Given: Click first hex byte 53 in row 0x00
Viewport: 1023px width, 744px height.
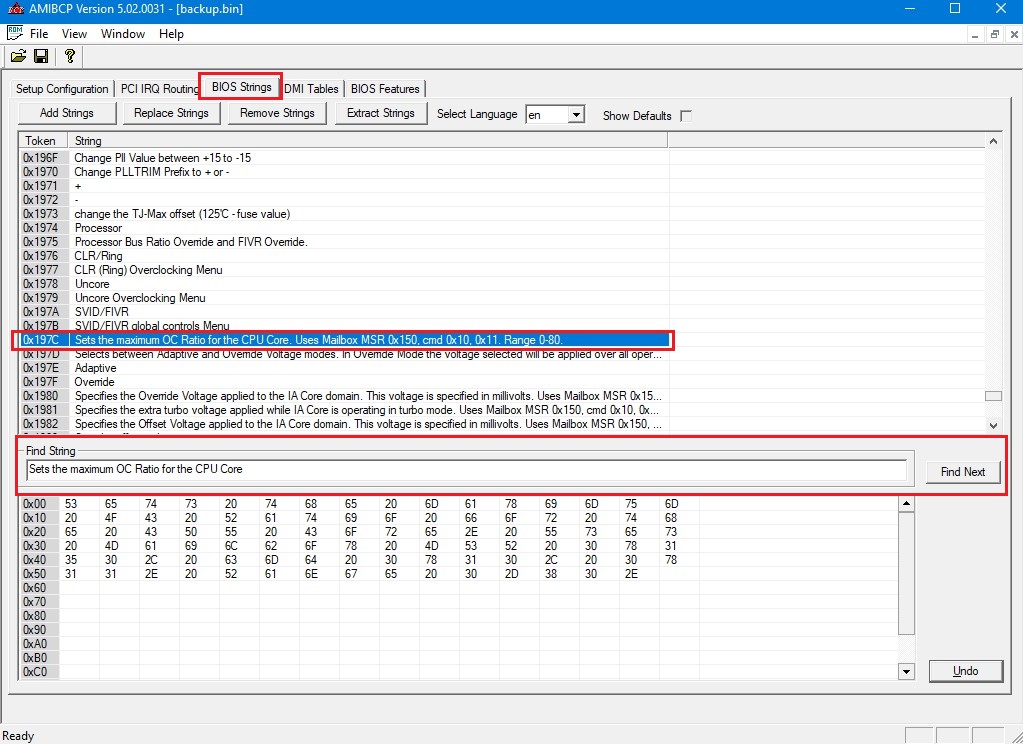Looking at the screenshot, I should tap(71, 504).
